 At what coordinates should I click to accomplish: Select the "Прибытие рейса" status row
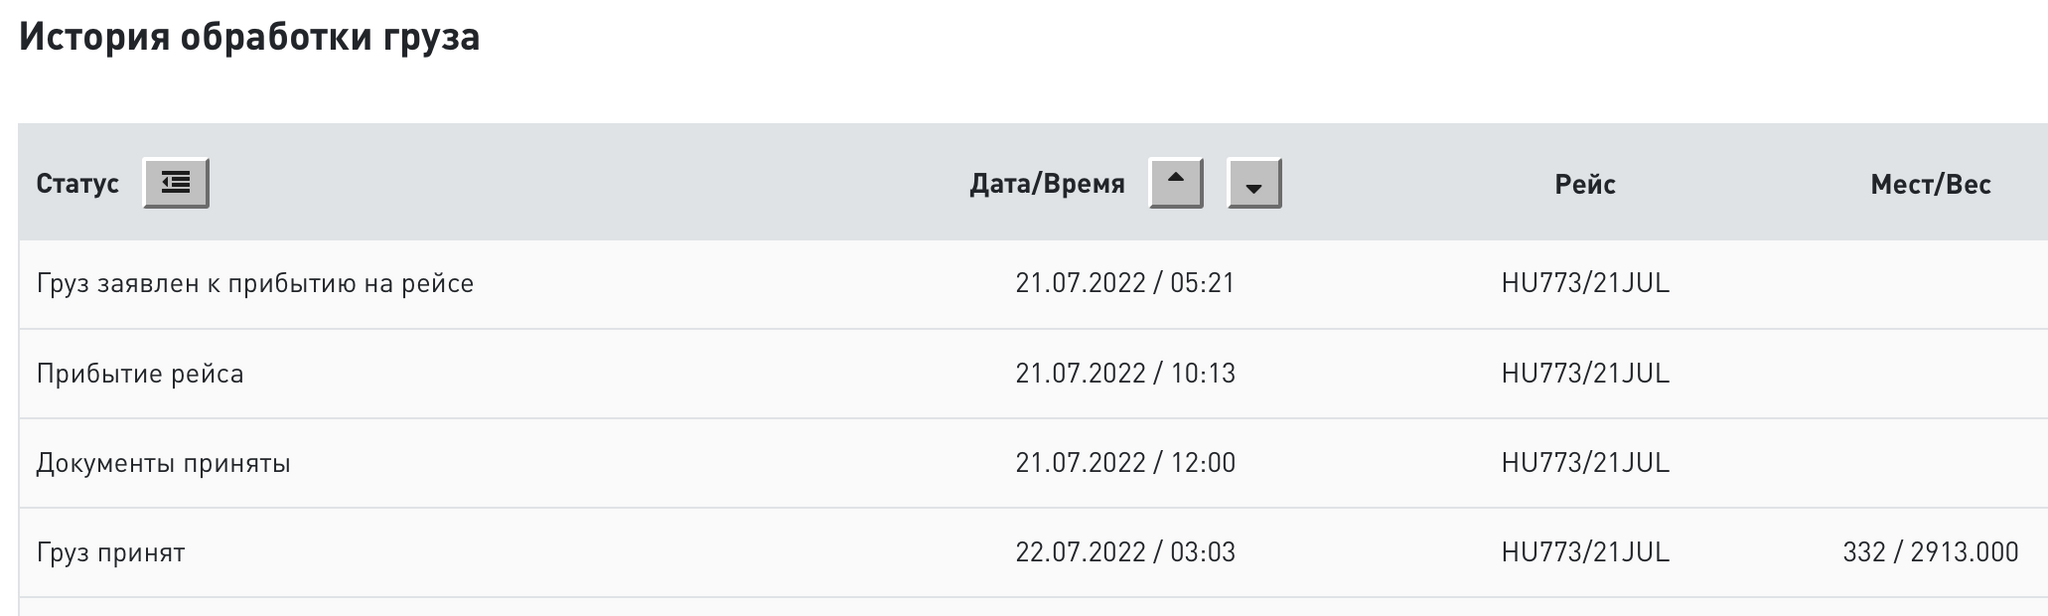coord(140,373)
